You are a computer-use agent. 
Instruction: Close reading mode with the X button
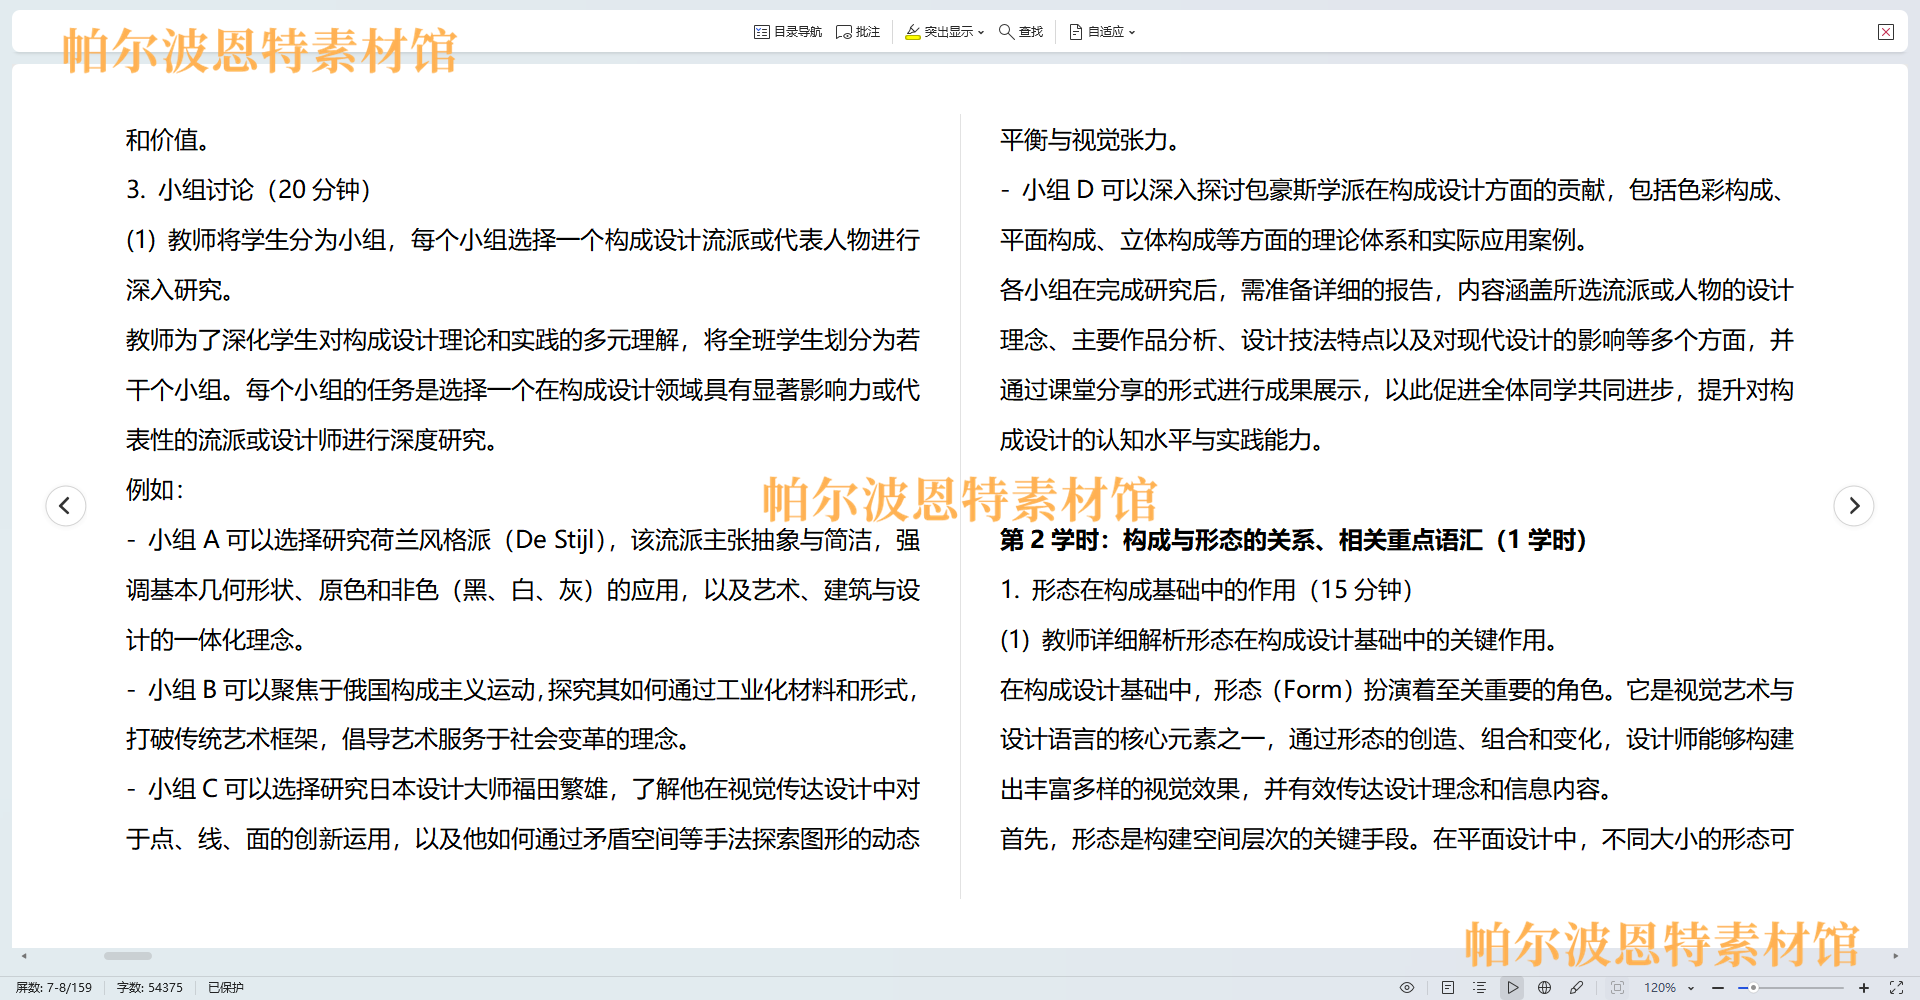(x=1886, y=32)
